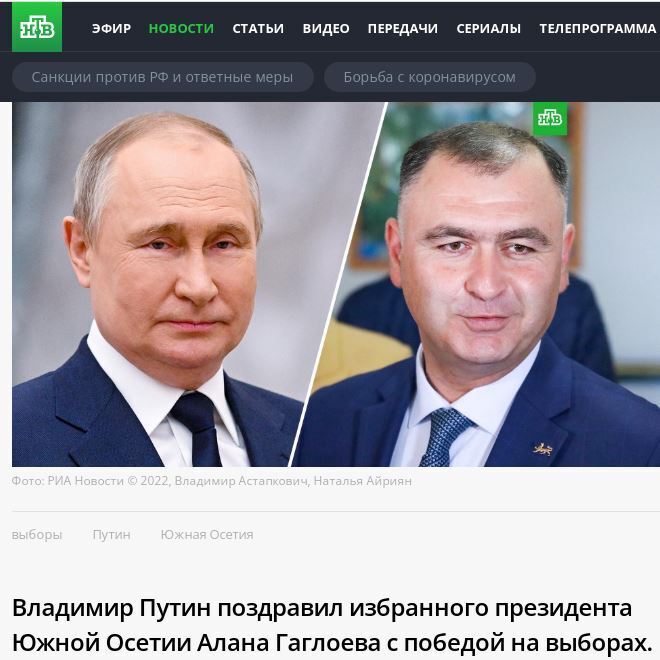Click the diagonal divider in the photo collage

[x=338, y=284]
